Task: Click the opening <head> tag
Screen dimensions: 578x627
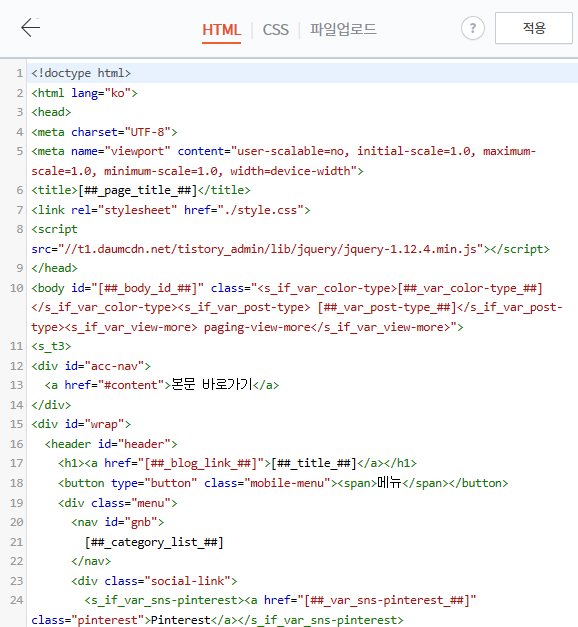Action: (51, 112)
